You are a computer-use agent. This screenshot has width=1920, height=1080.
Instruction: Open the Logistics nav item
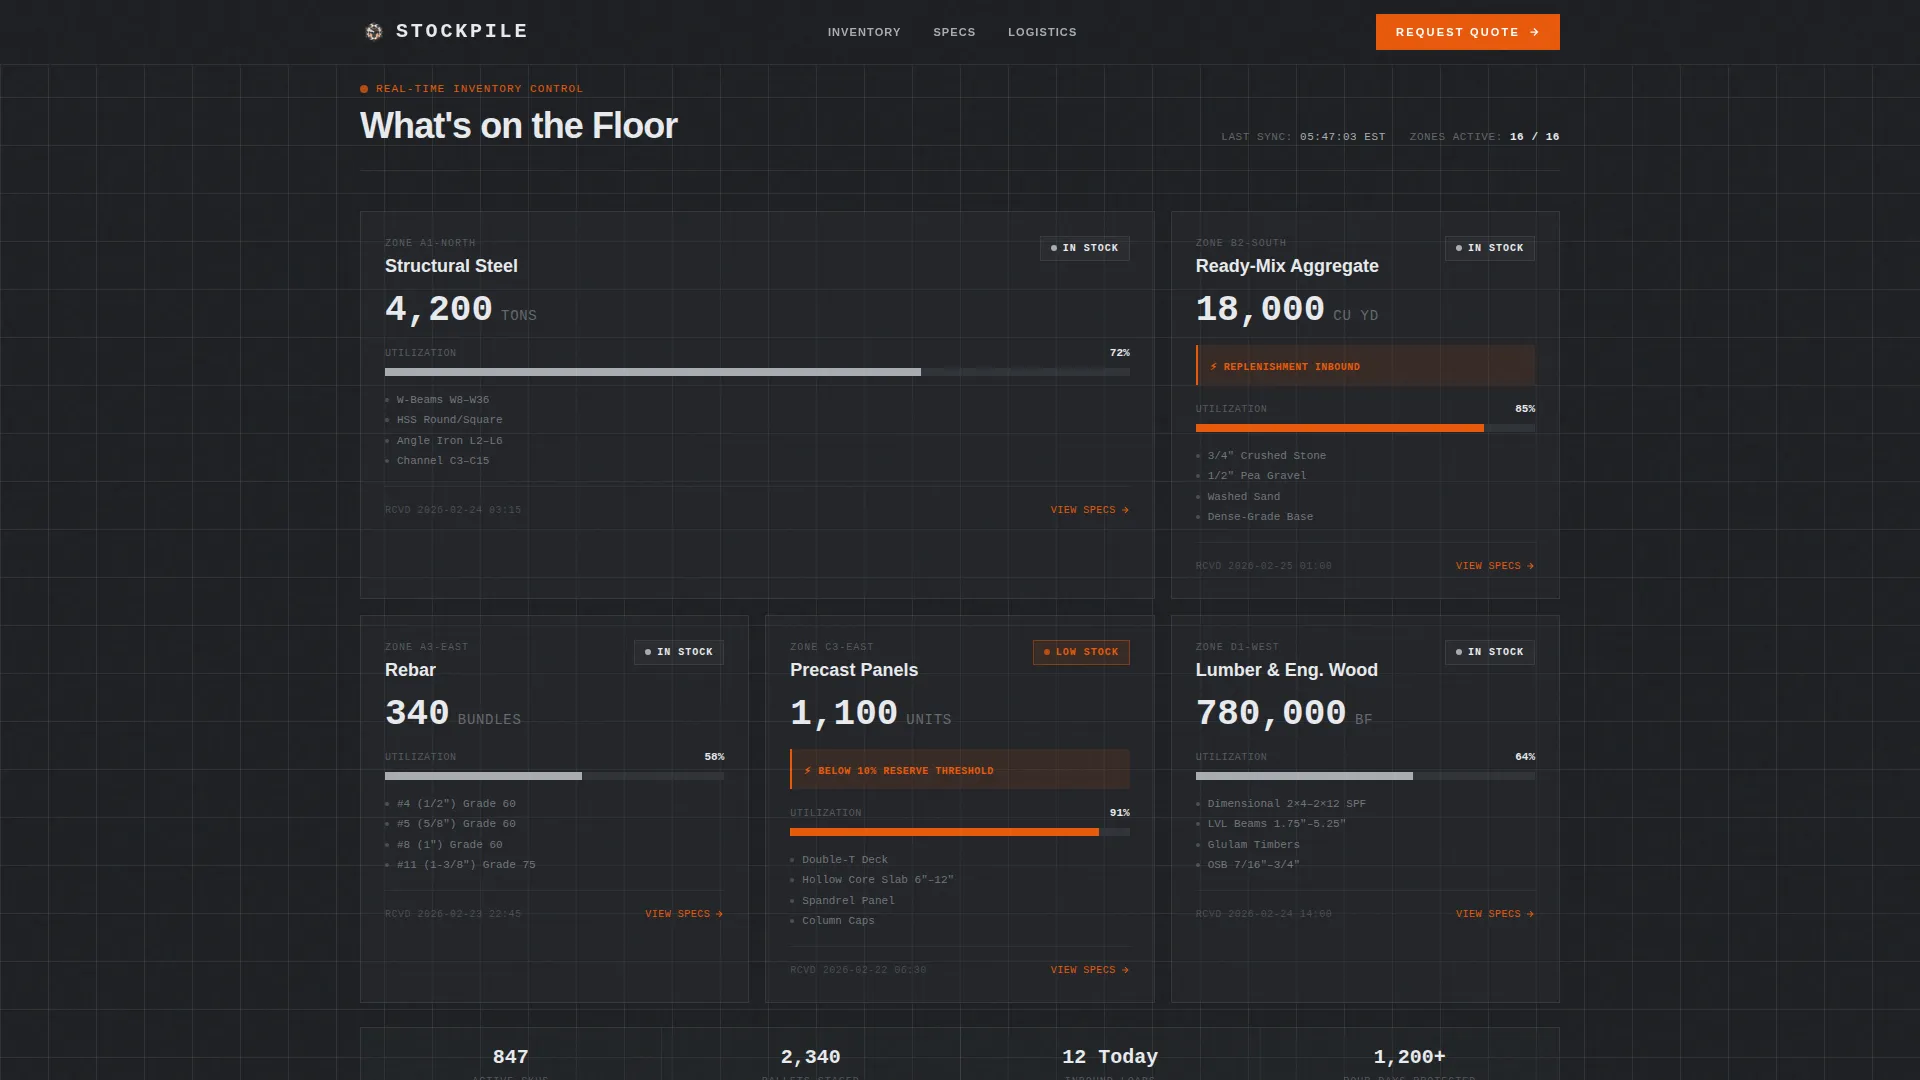point(1042,32)
